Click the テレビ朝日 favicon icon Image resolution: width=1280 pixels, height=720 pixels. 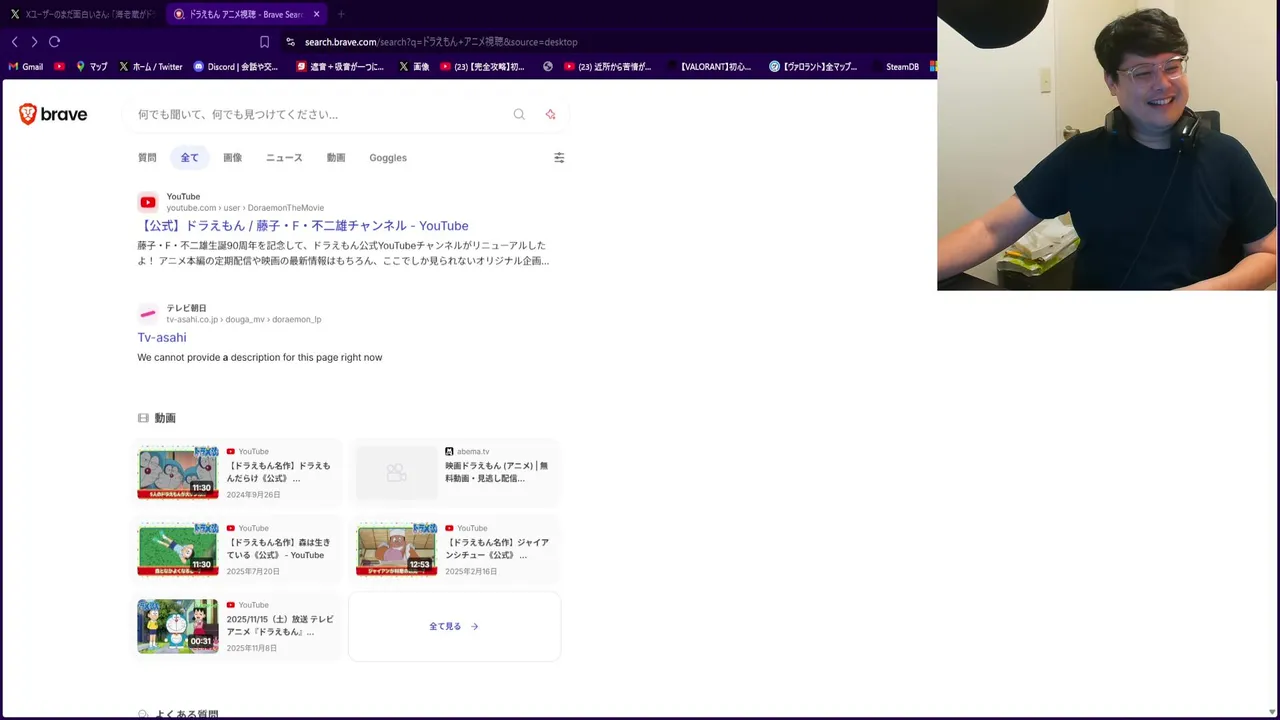pyautogui.click(x=148, y=314)
